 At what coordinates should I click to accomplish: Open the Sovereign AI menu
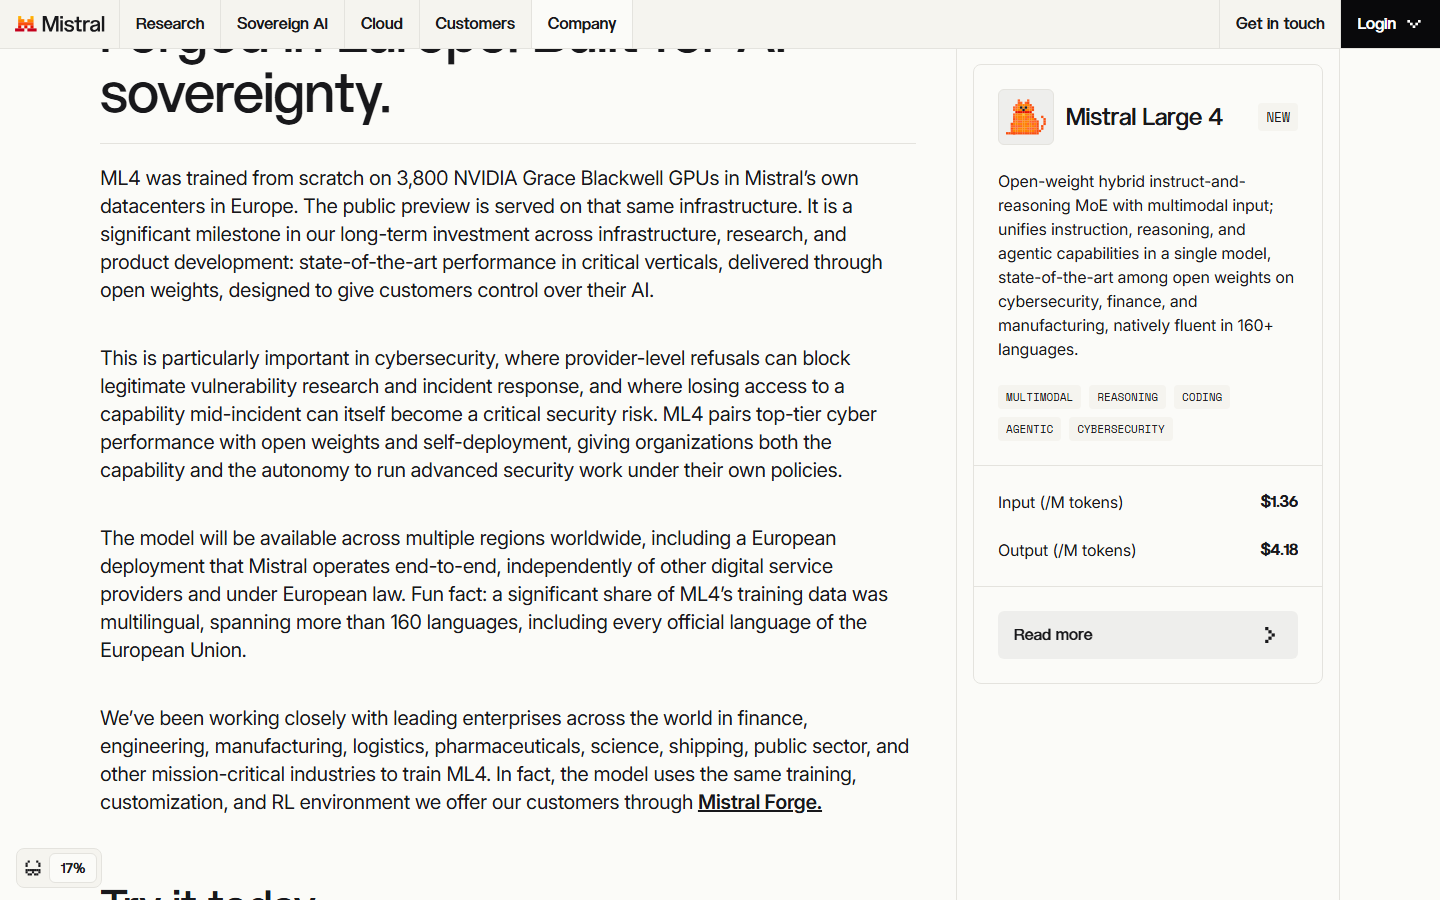(282, 24)
